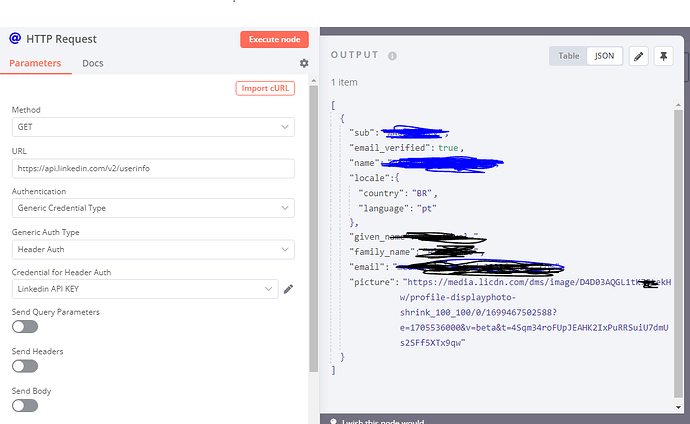Image resolution: width=690 pixels, height=424 pixels.
Task: Open the Docs tab
Action: pos(93,63)
